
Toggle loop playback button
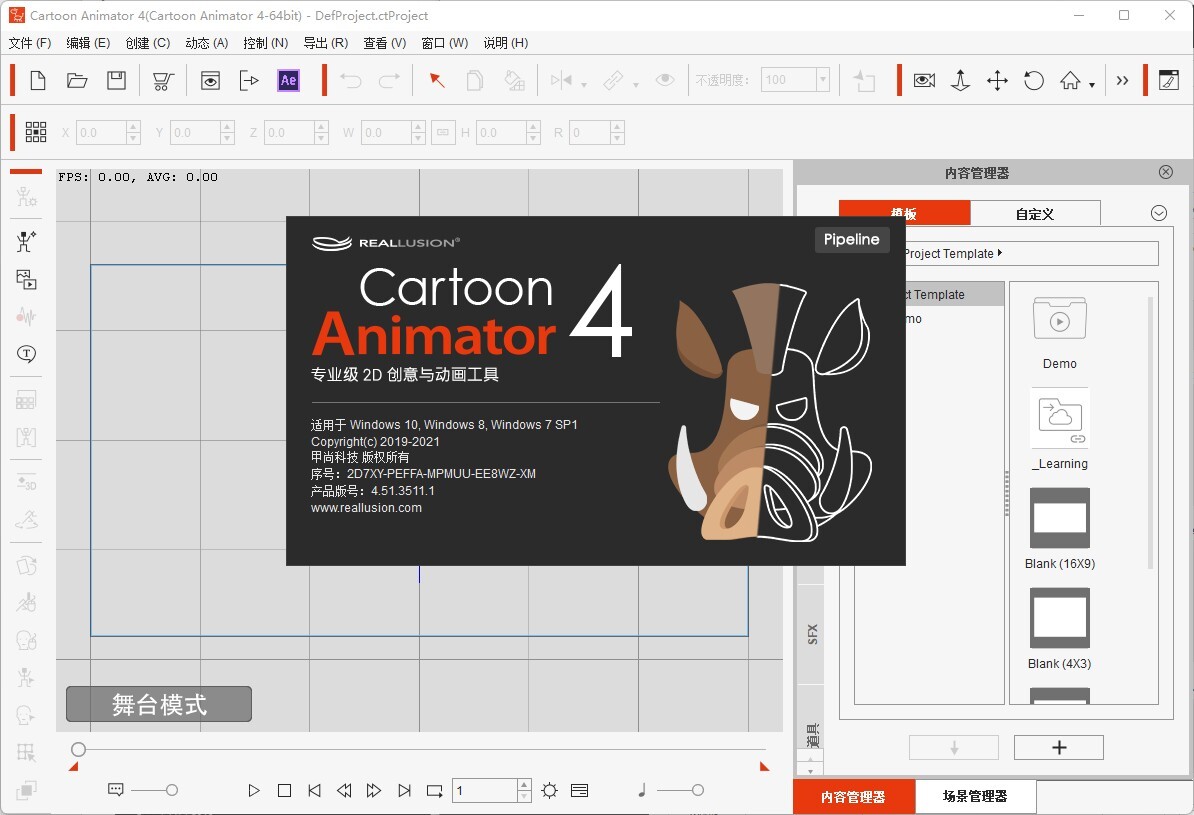(435, 791)
